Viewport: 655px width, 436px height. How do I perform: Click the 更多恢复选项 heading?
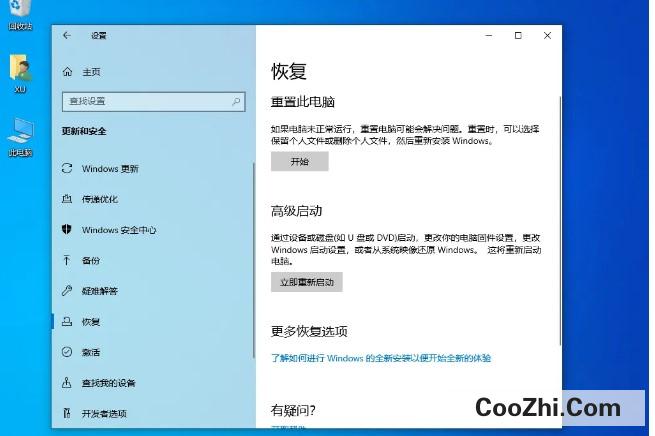coord(309,331)
